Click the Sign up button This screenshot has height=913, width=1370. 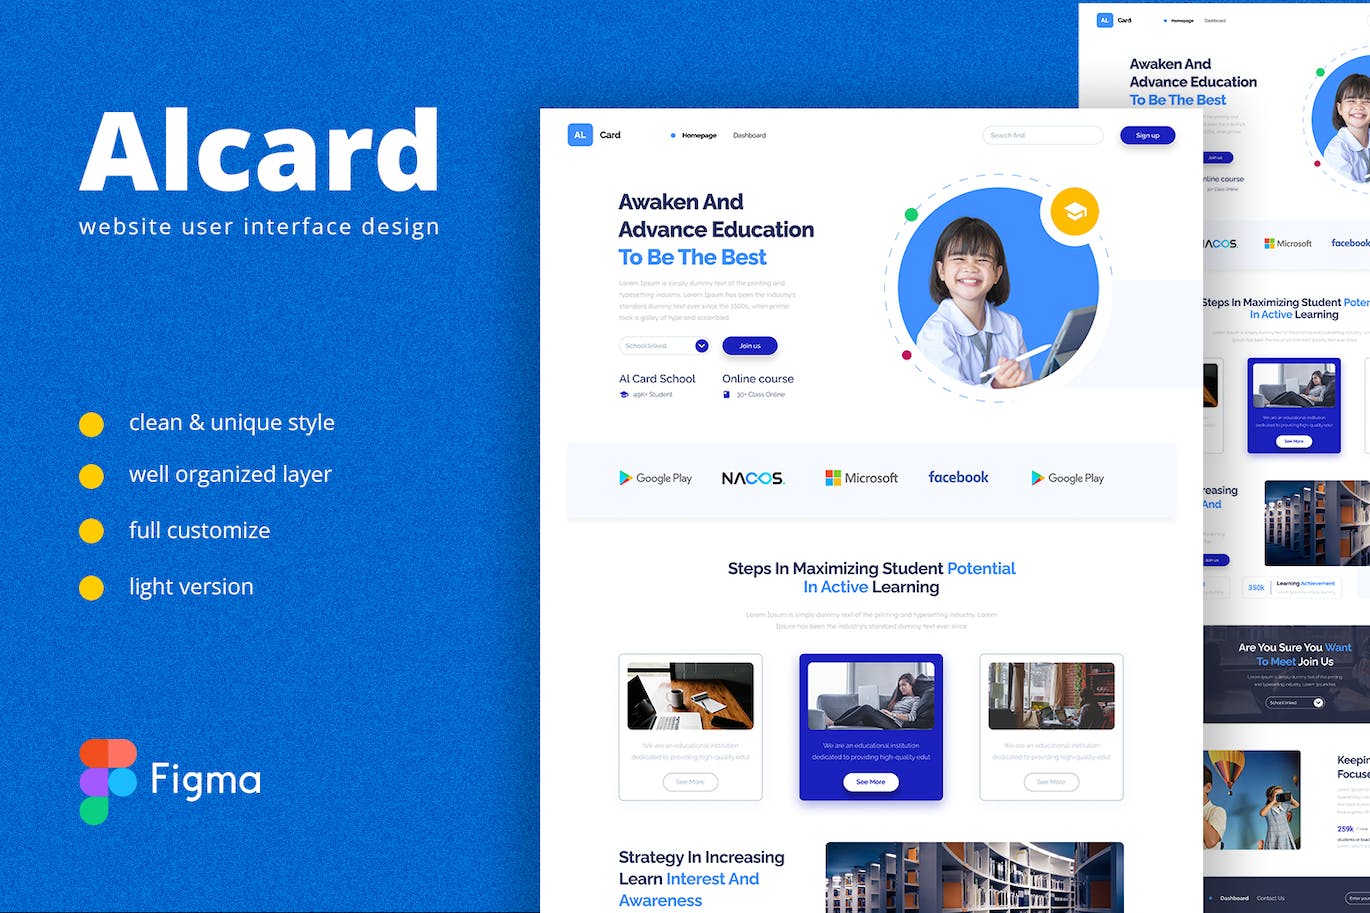(x=1147, y=135)
